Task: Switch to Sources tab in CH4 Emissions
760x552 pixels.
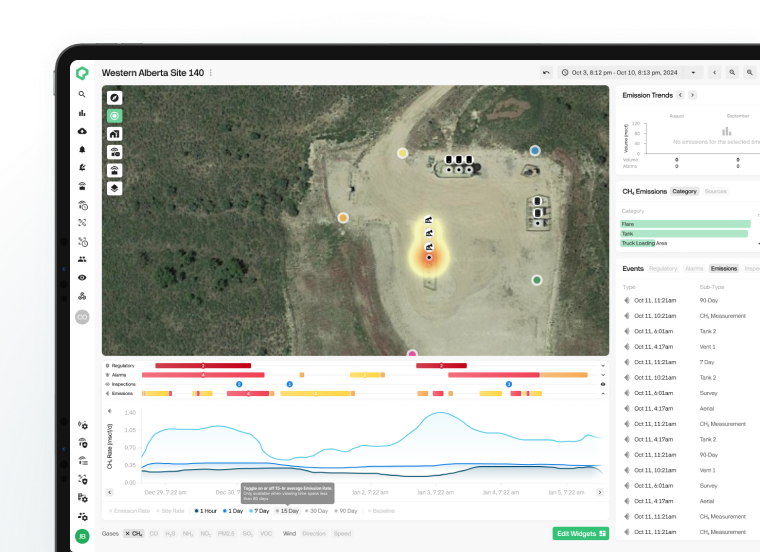Action: tap(715, 191)
